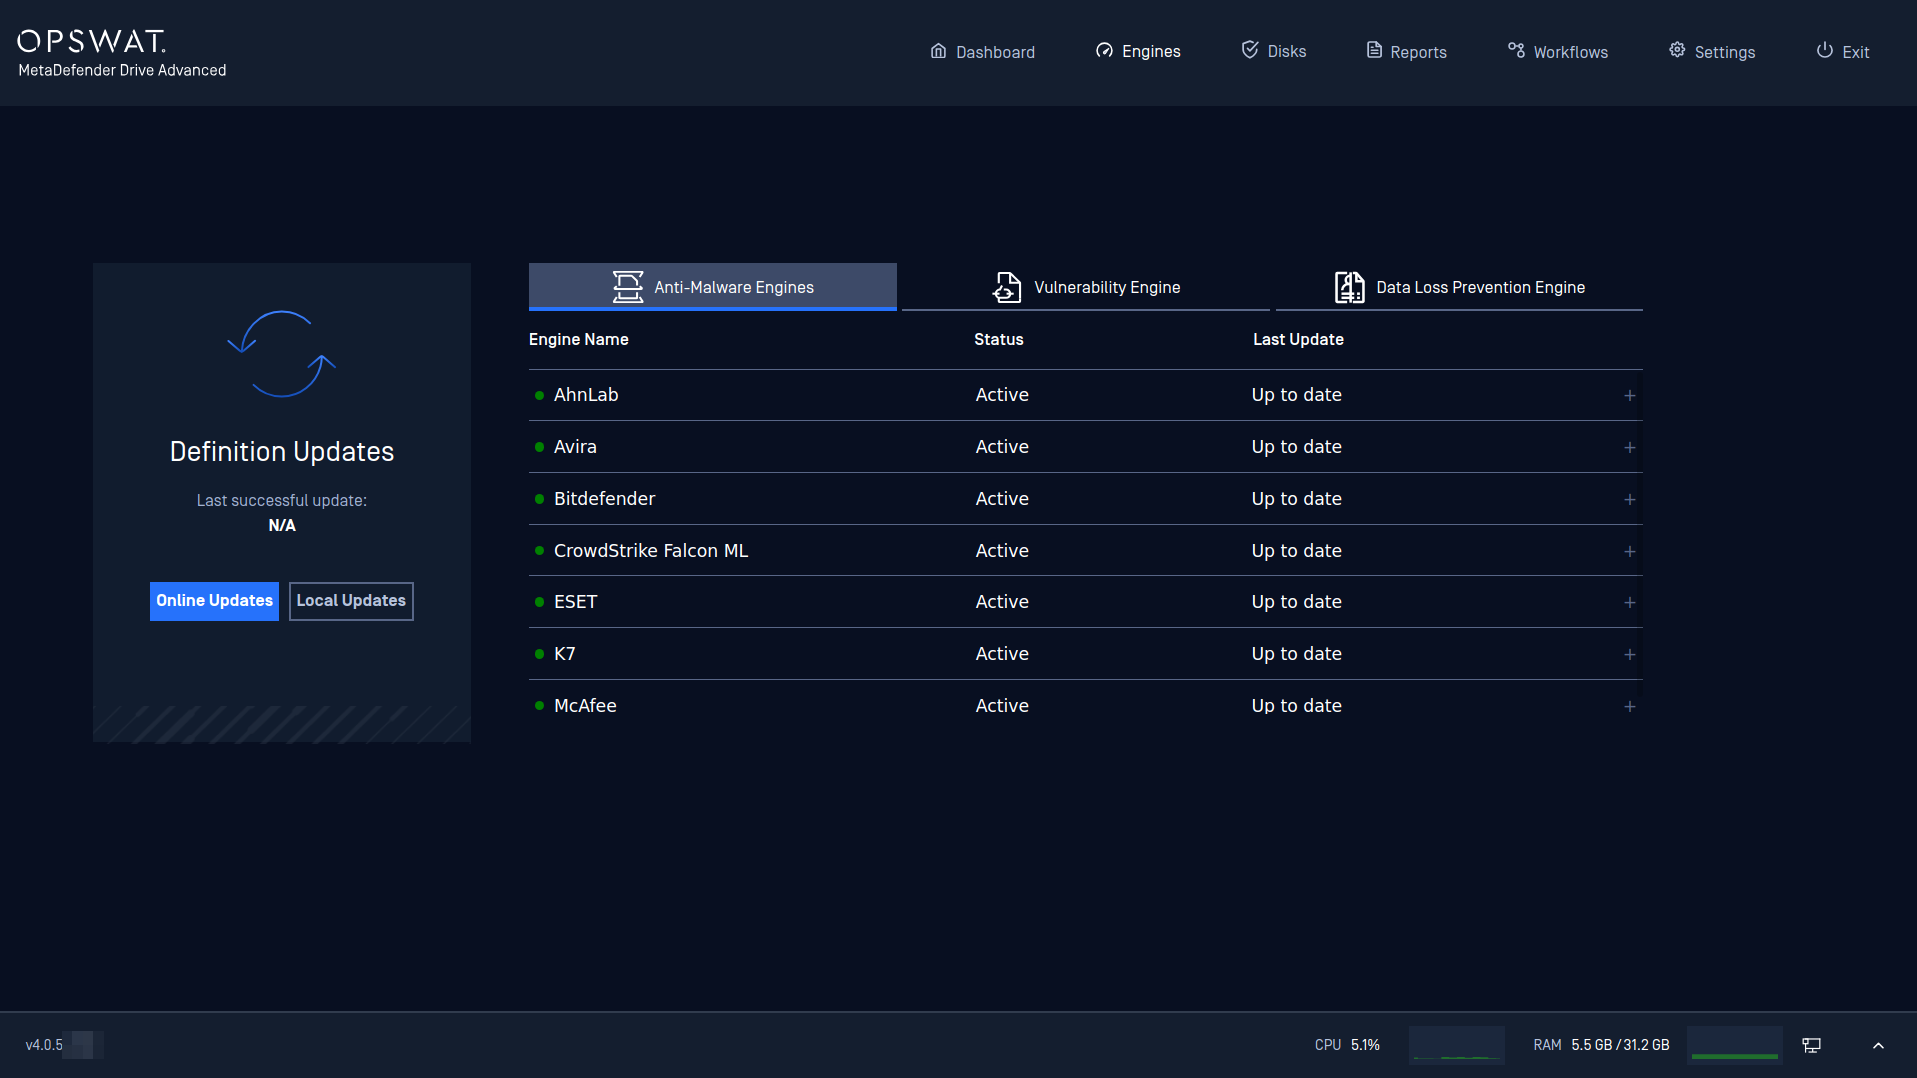Expand the status bar up chevron
Screen dimensions: 1917x1078
pos(1878,1045)
